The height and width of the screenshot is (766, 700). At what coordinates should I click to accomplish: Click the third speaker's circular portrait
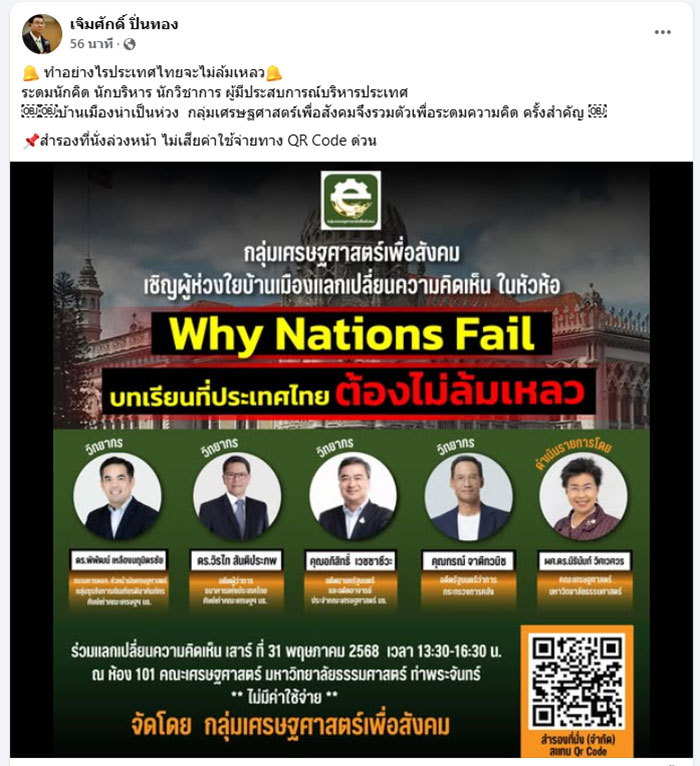[353, 496]
